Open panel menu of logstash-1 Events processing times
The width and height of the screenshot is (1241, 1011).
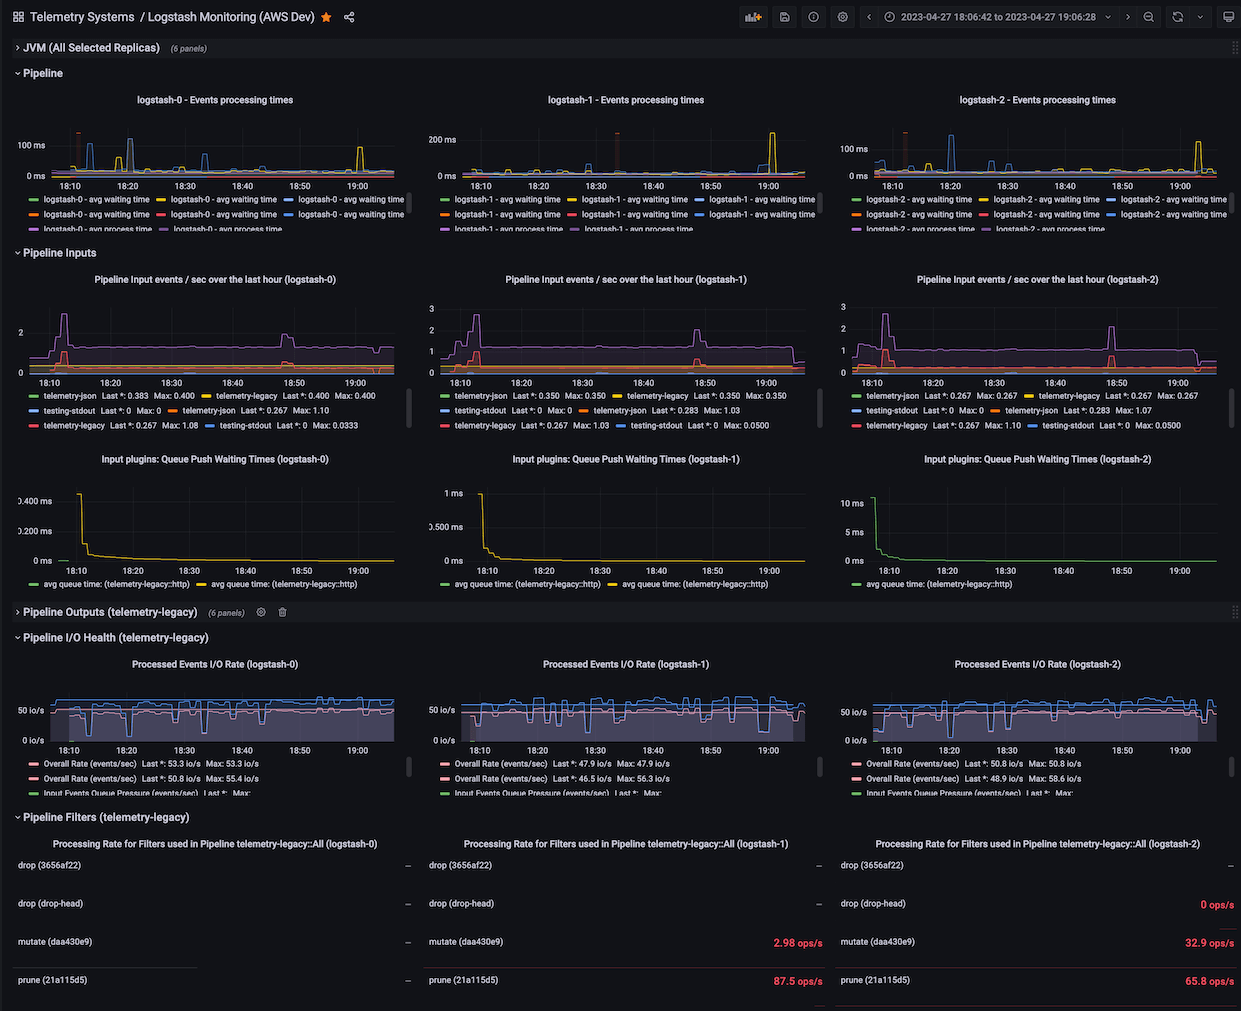pos(626,100)
